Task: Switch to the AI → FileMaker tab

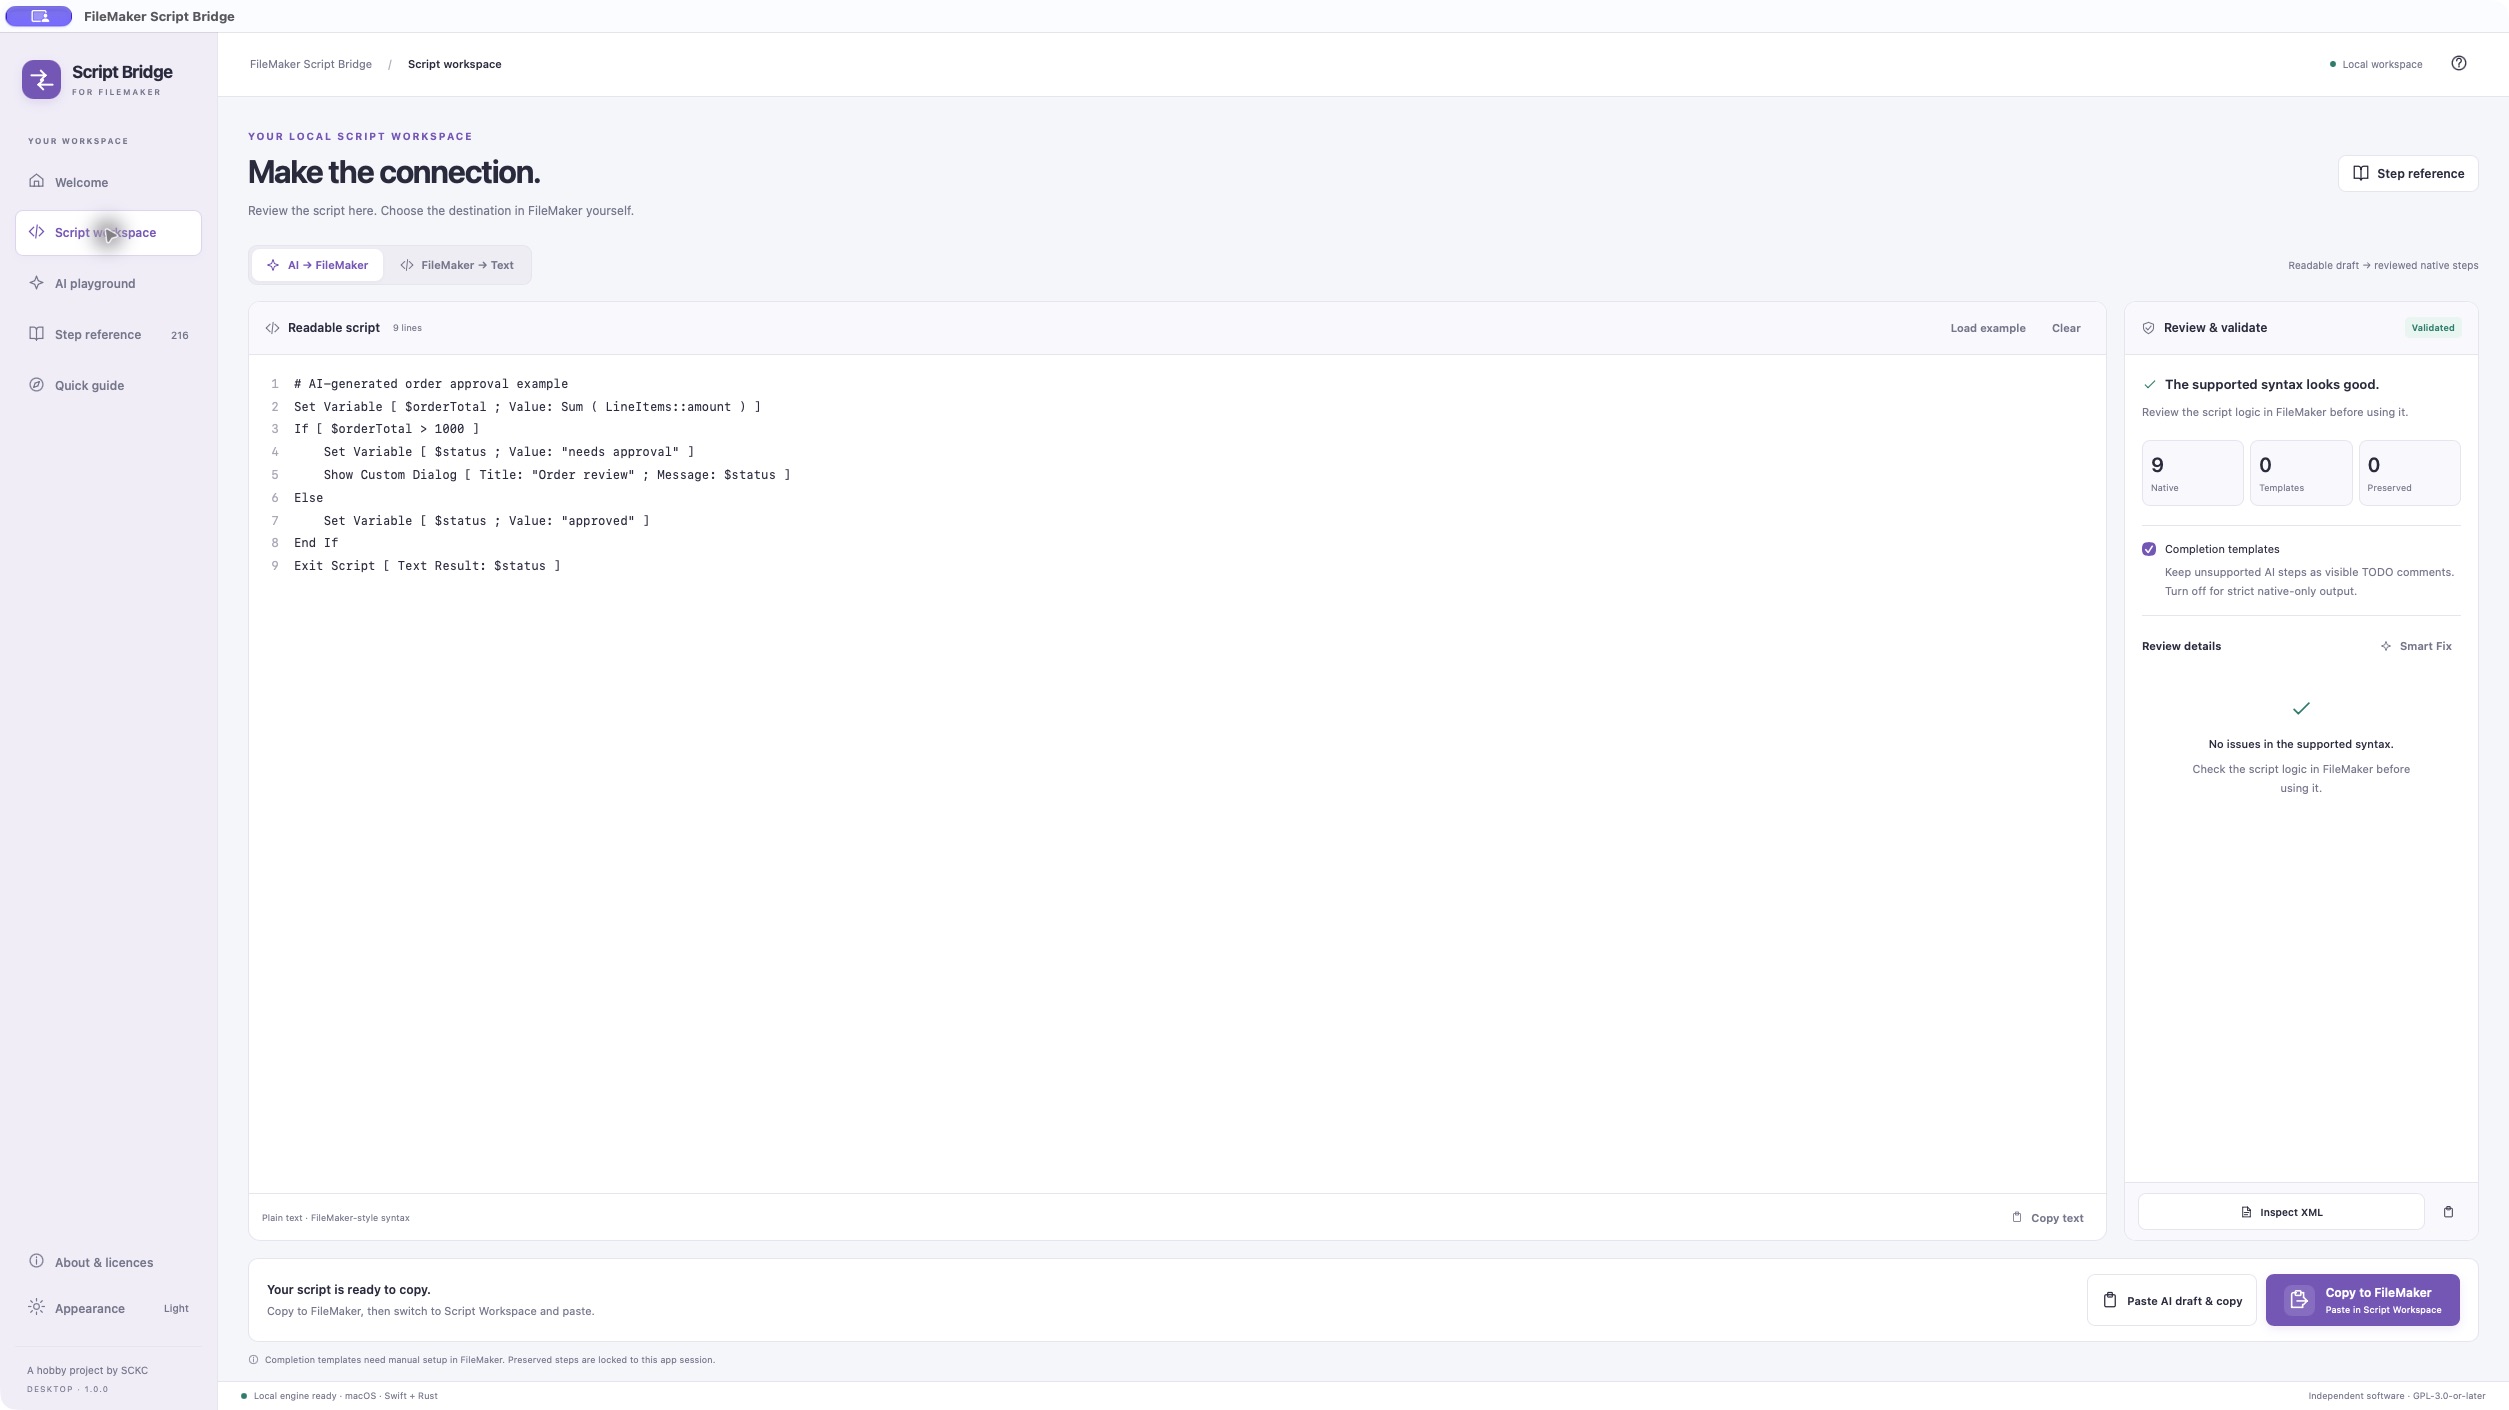Action: (317, 265)
